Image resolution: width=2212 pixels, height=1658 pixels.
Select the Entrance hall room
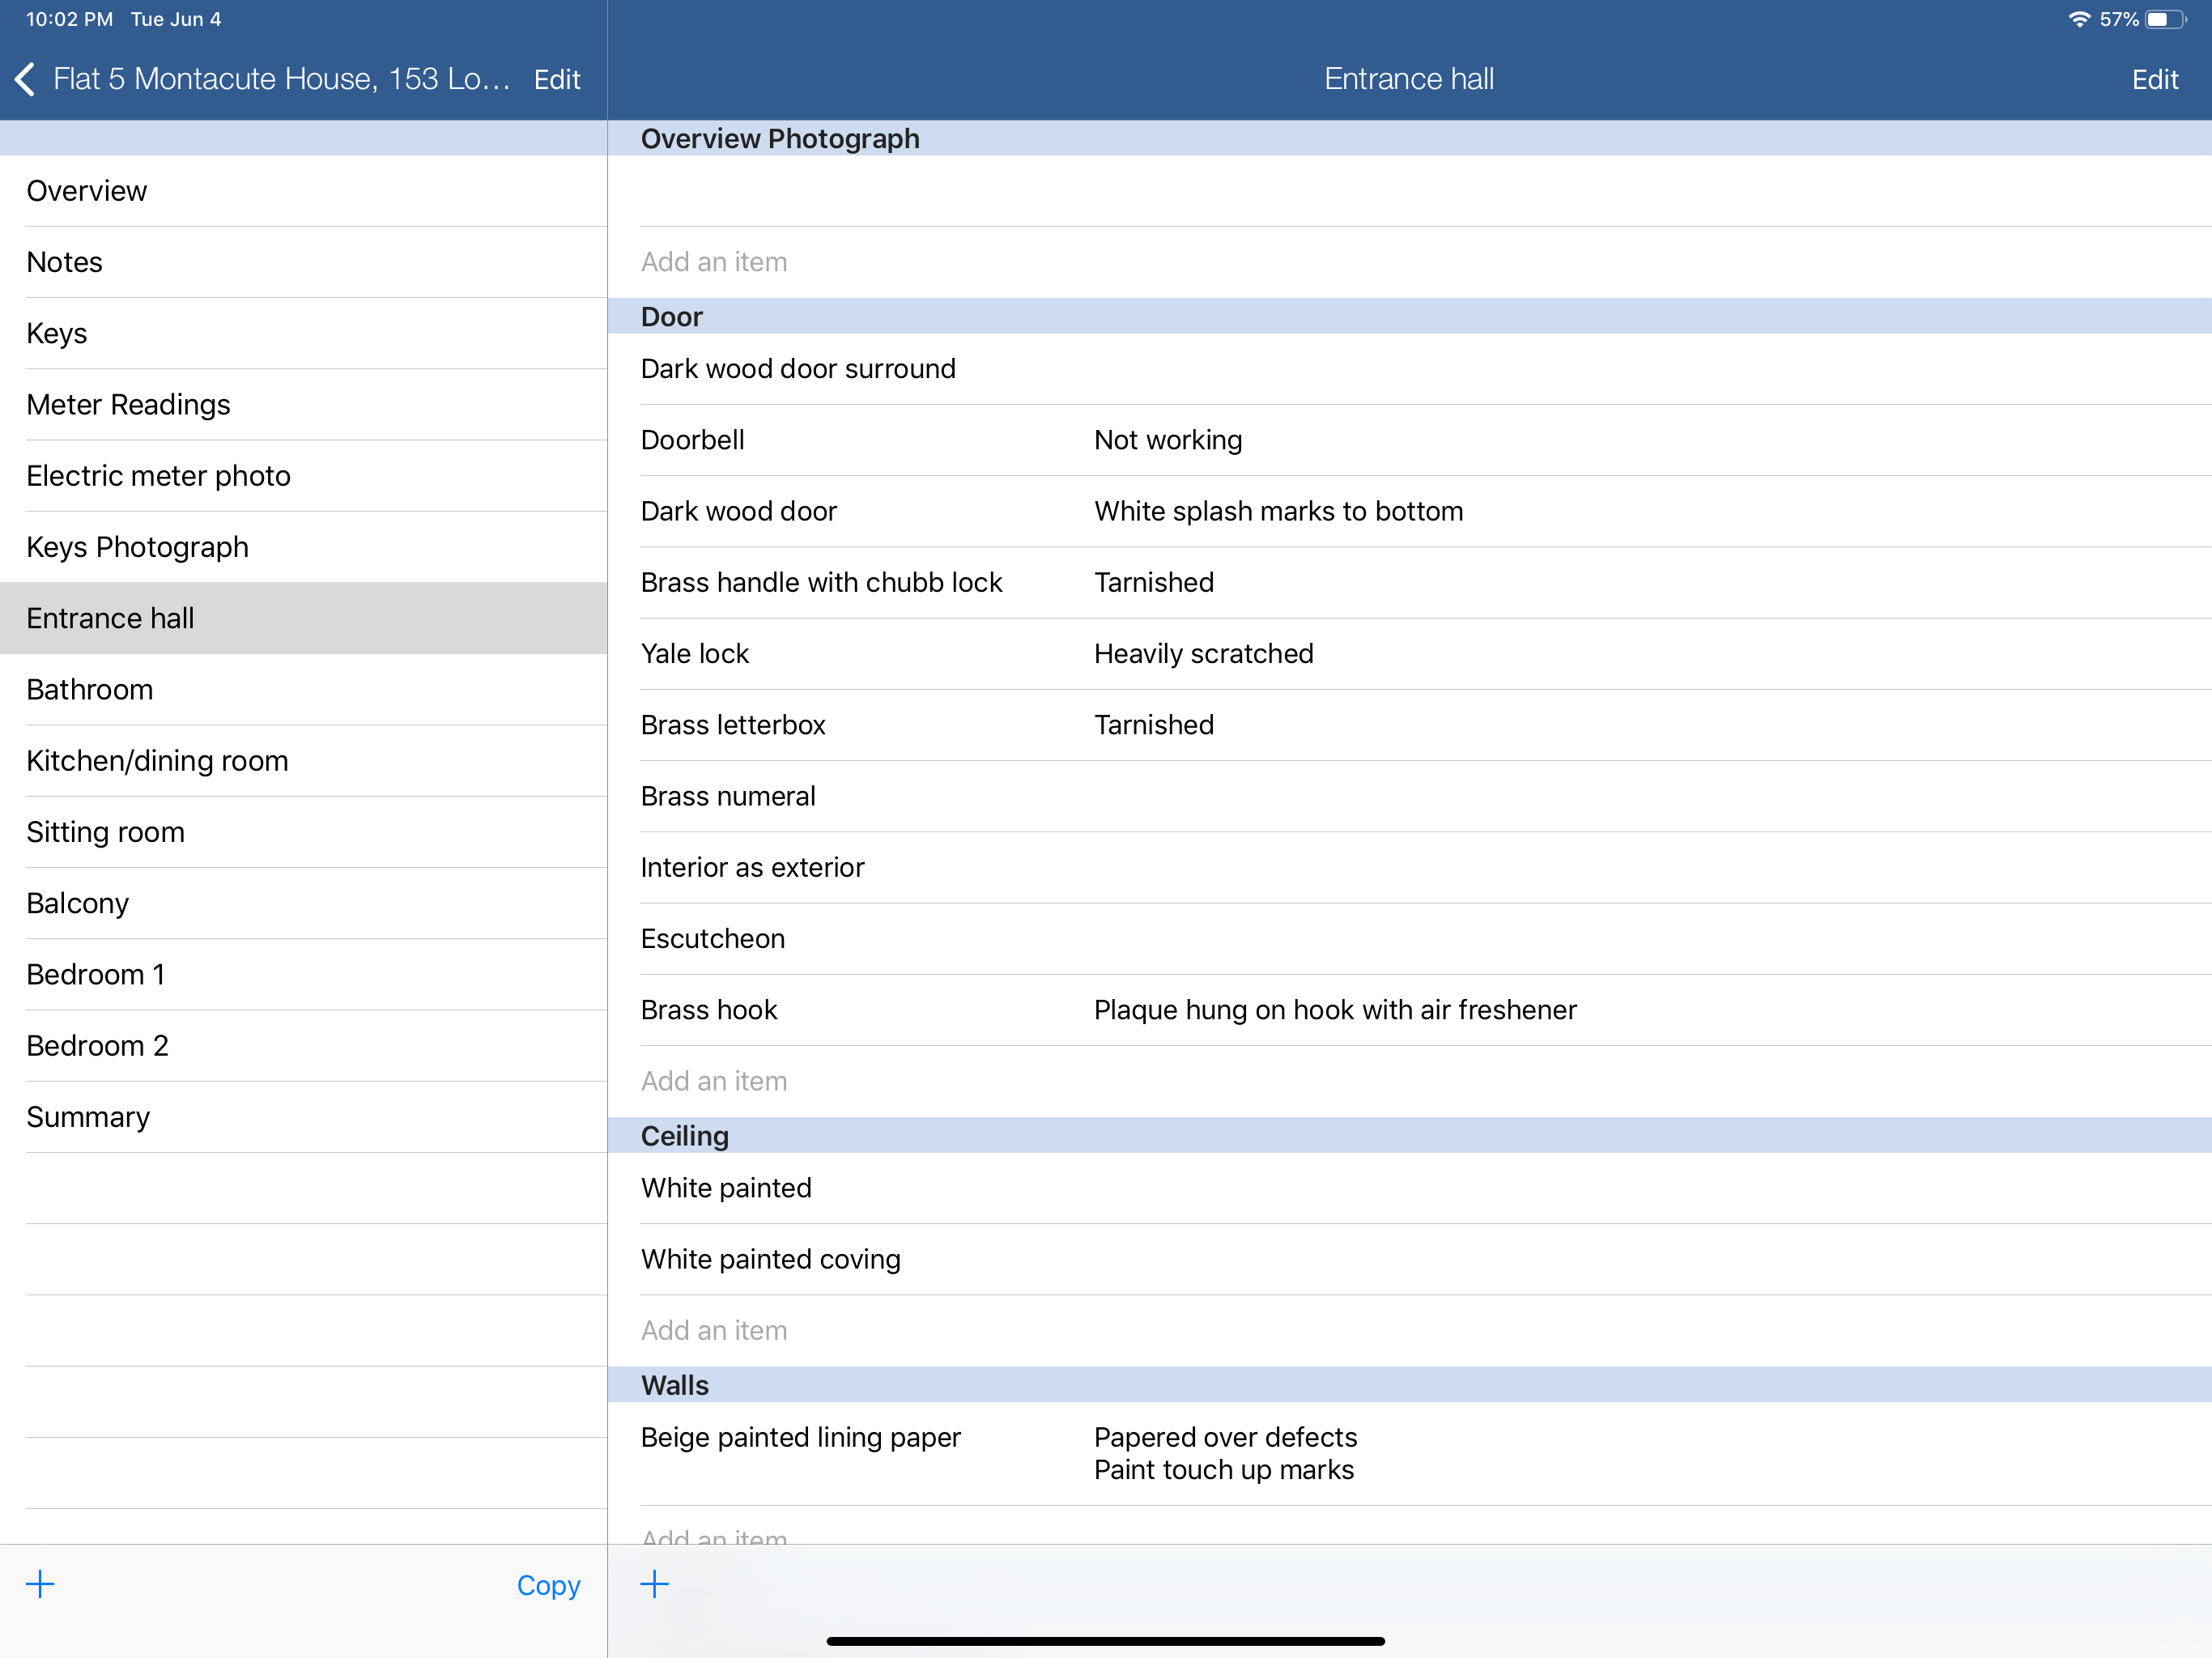[x=304, y=618]
